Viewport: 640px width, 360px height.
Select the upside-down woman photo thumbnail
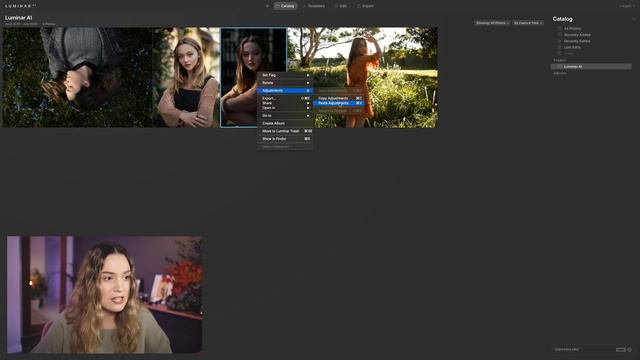[x=78, y=78]
